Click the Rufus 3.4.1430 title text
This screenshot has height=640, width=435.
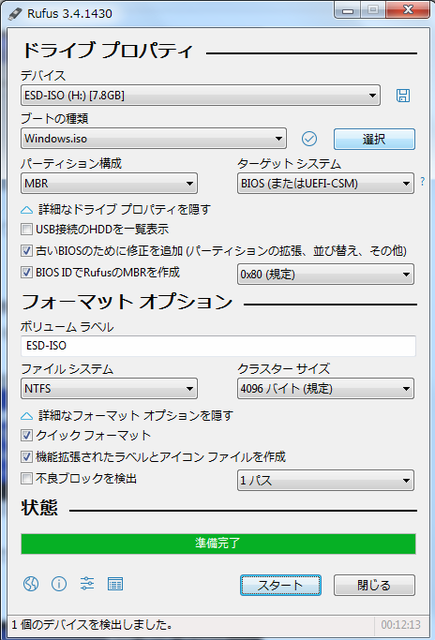pos(69,13)
